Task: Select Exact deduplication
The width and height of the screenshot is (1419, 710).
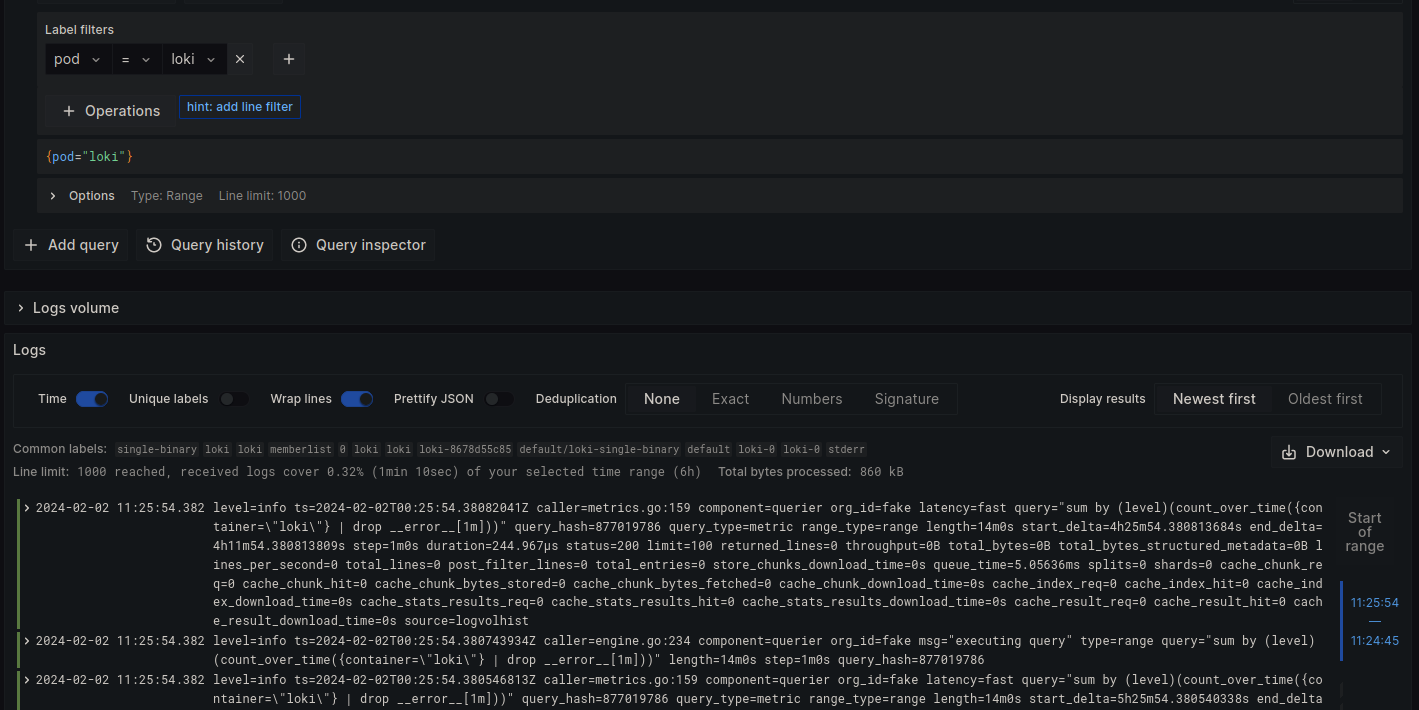Action: [x=731, y=399]
